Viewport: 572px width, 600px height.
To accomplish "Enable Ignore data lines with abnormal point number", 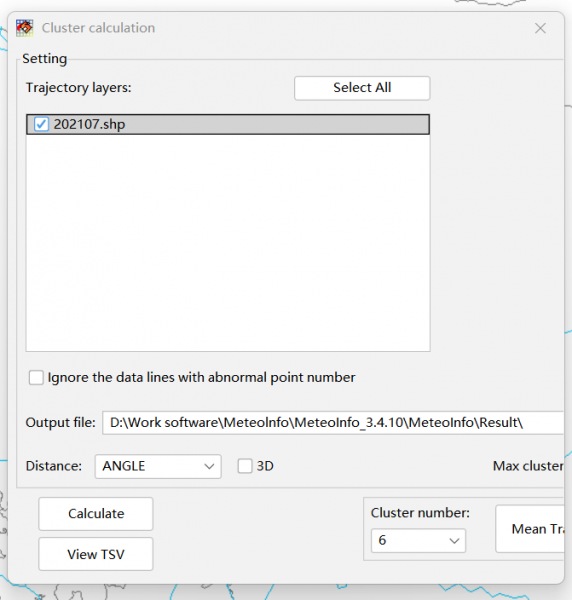I will (x=36, y=378).
